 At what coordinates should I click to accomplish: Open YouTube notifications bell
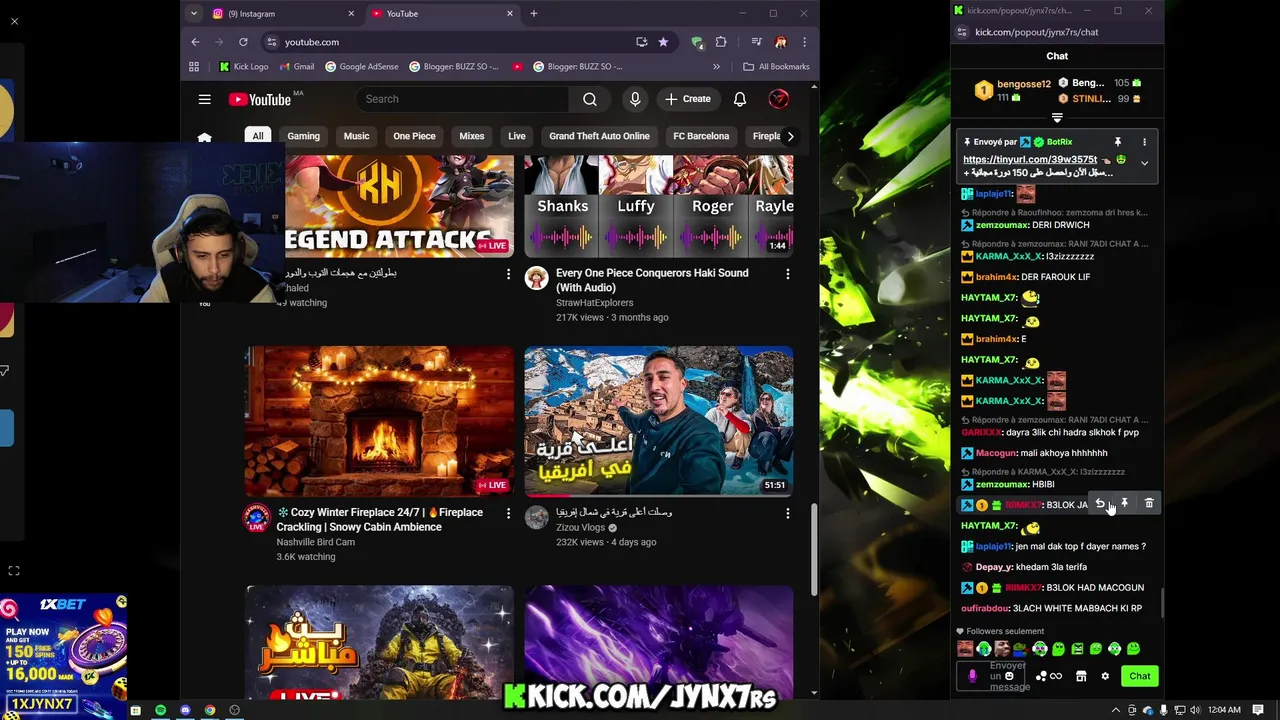pos(740,99)
